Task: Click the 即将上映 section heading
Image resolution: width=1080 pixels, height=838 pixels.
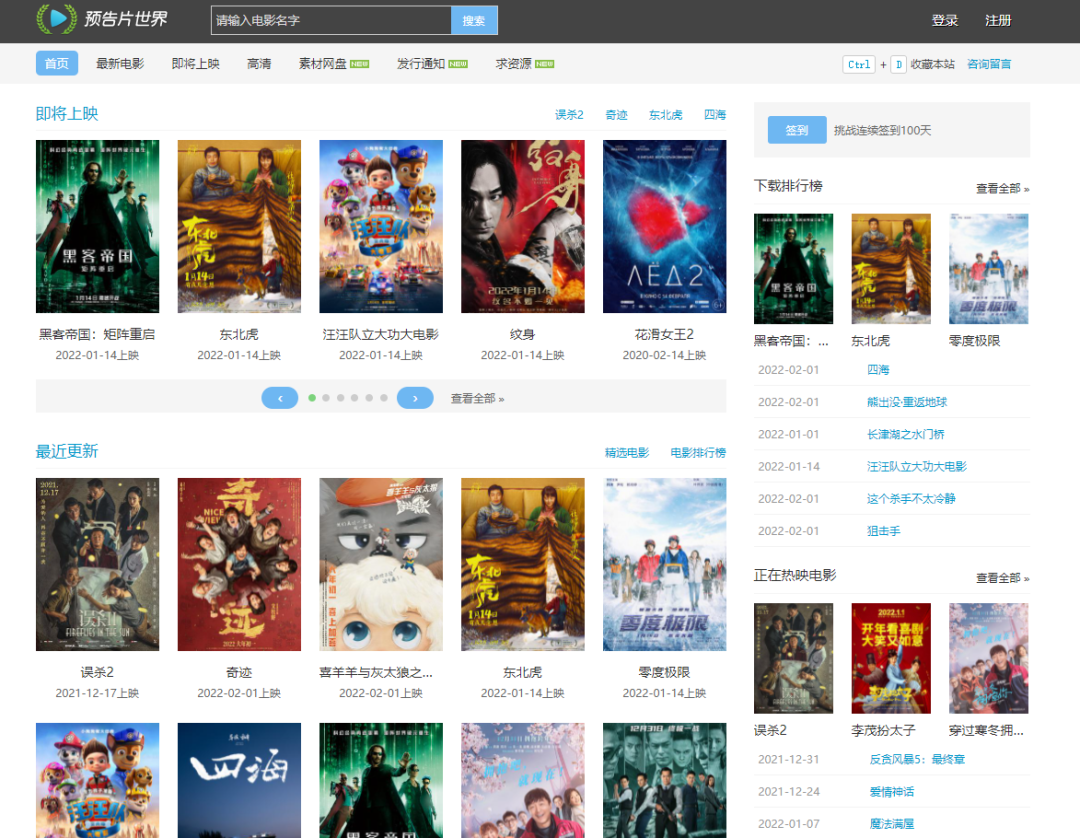Action: point(67,114)
